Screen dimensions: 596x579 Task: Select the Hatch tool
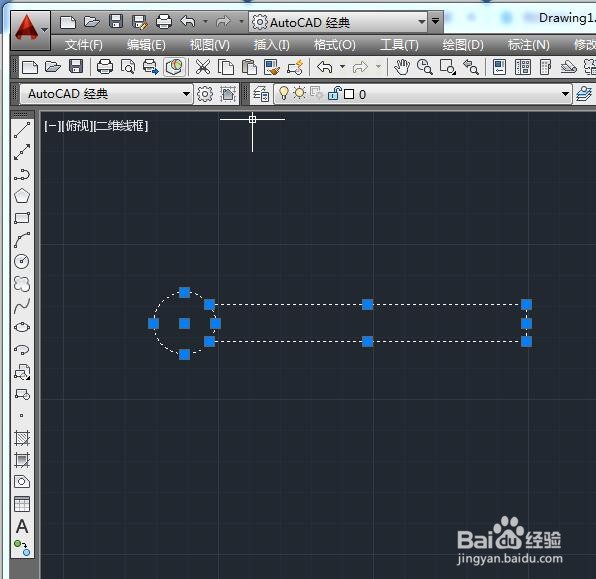click(x=22, y=438)
